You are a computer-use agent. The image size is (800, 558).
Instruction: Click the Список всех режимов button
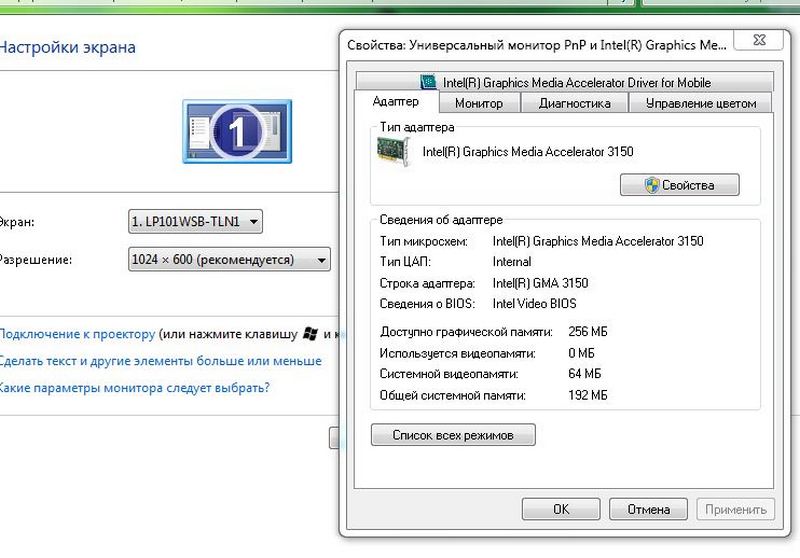tap(453, 435)
